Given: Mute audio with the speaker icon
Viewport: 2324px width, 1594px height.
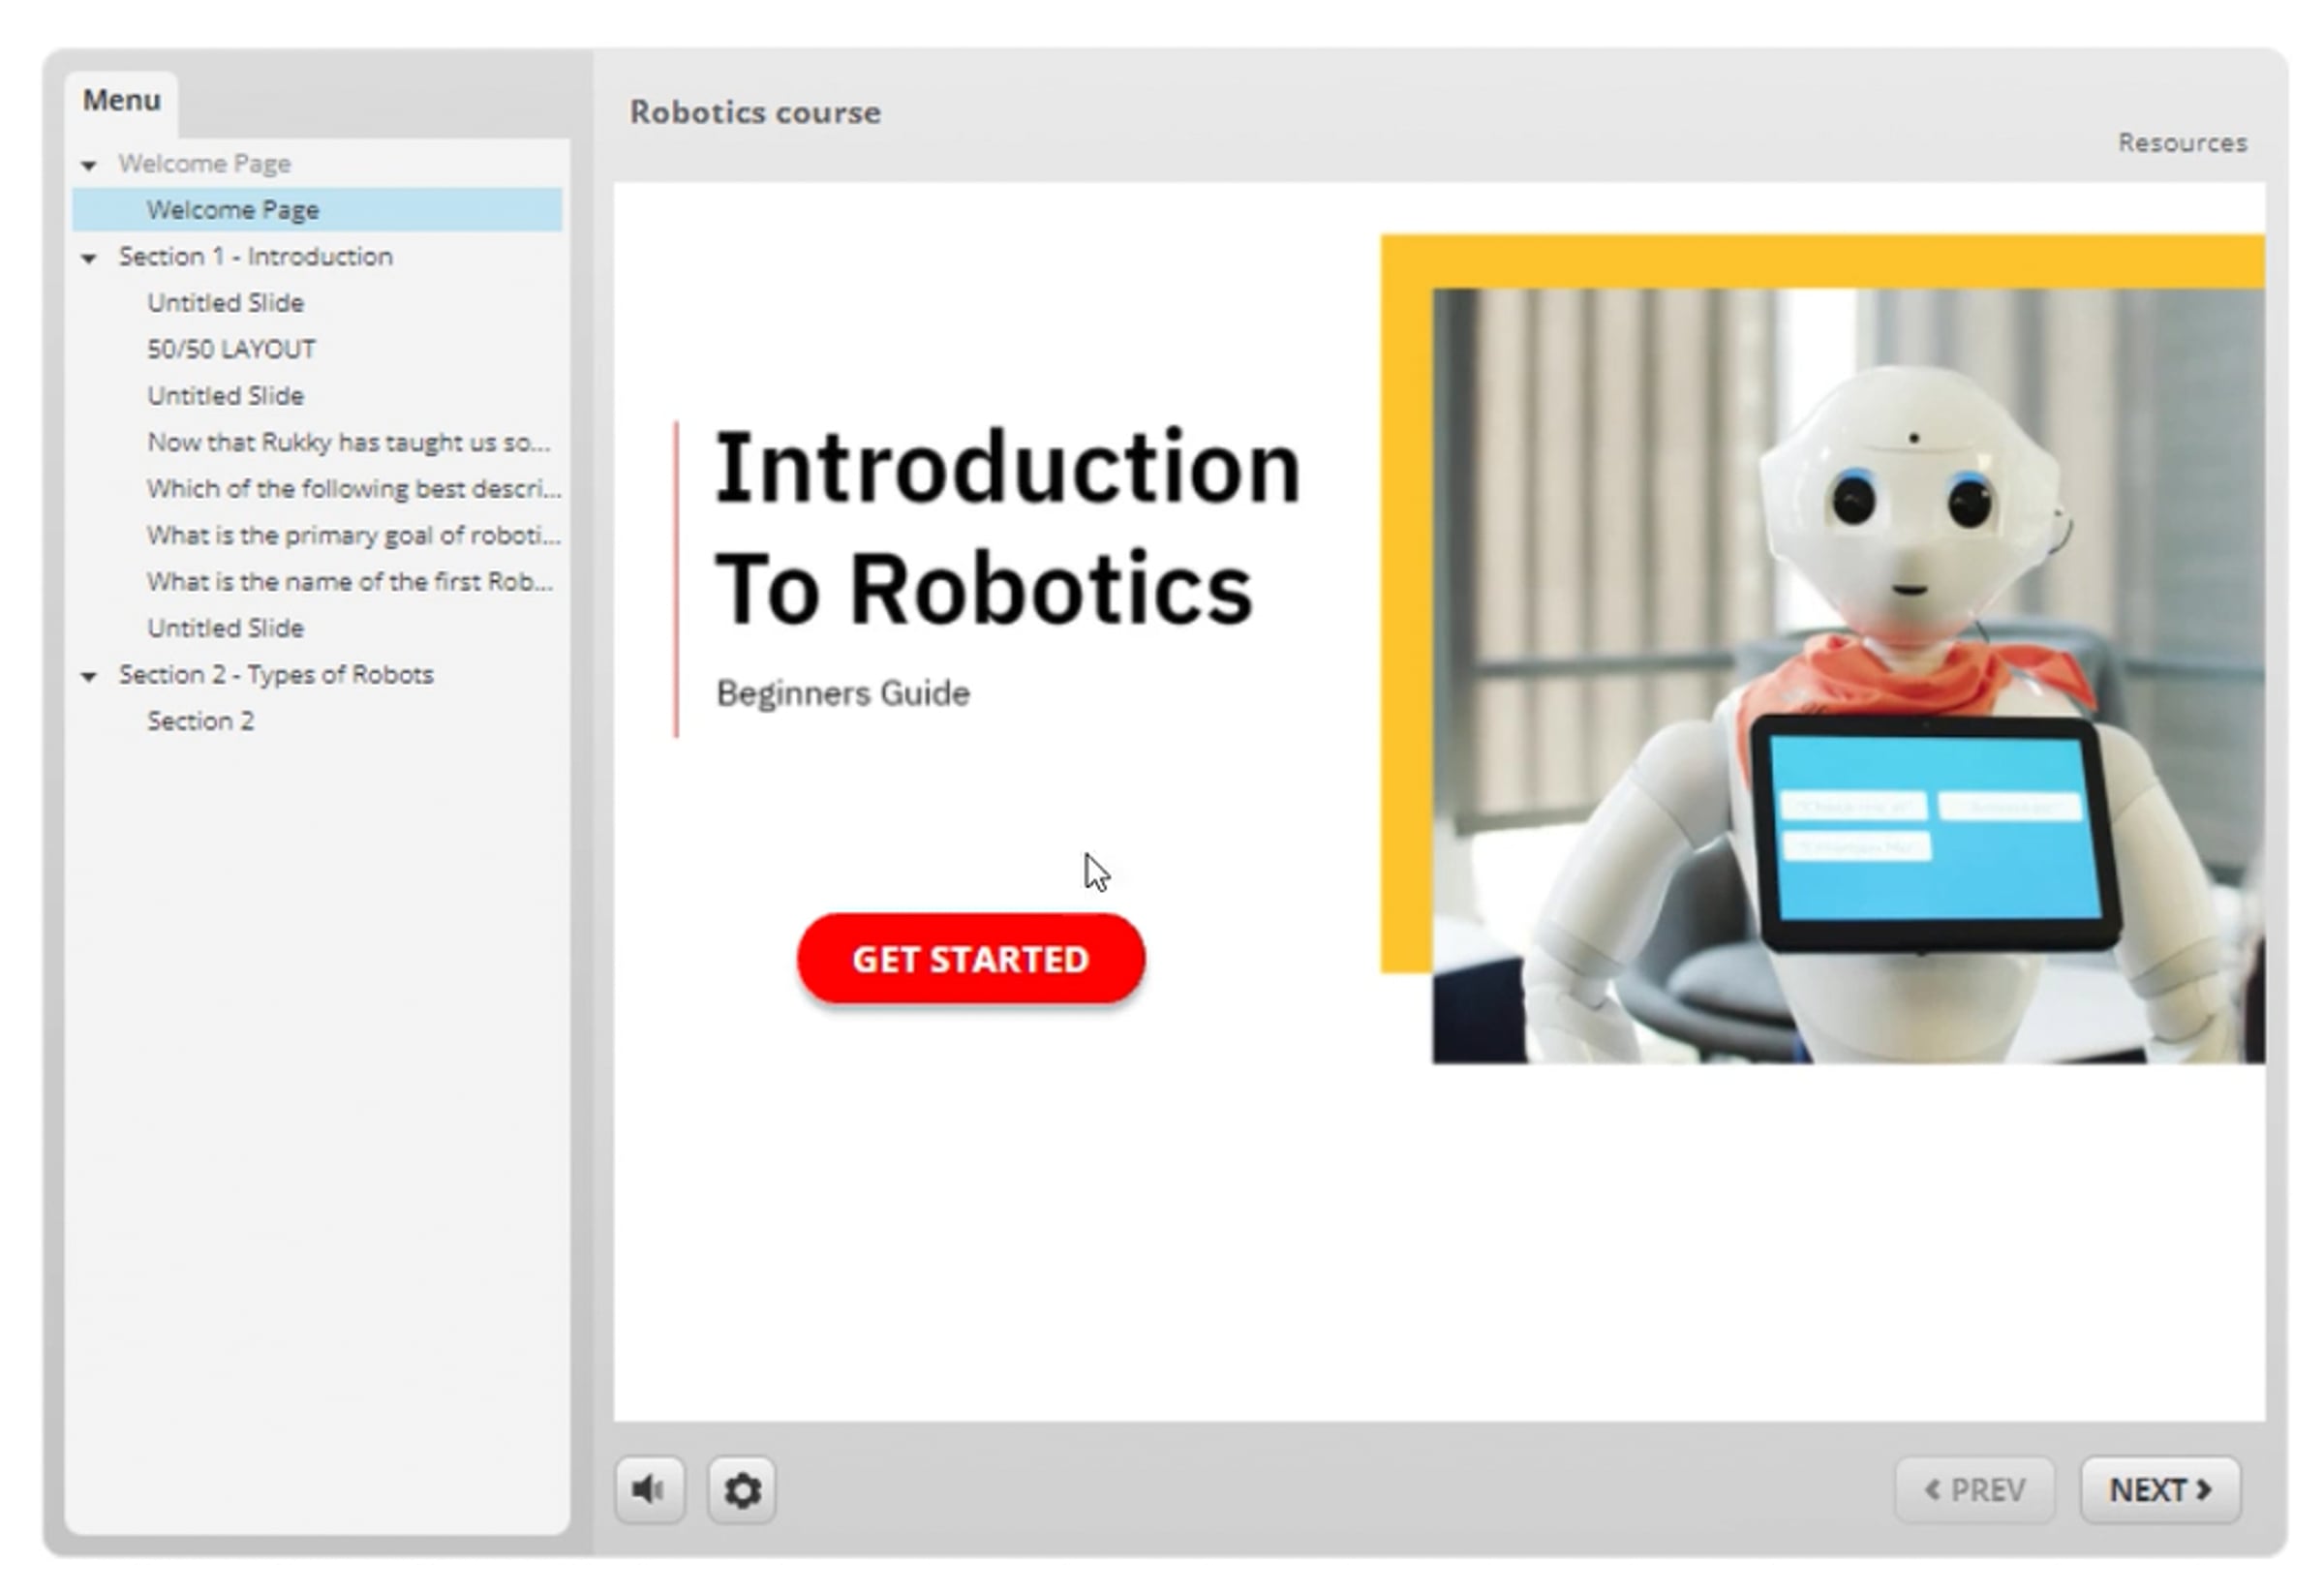Looking at the screenshot, I should [x=650, y=1490].
